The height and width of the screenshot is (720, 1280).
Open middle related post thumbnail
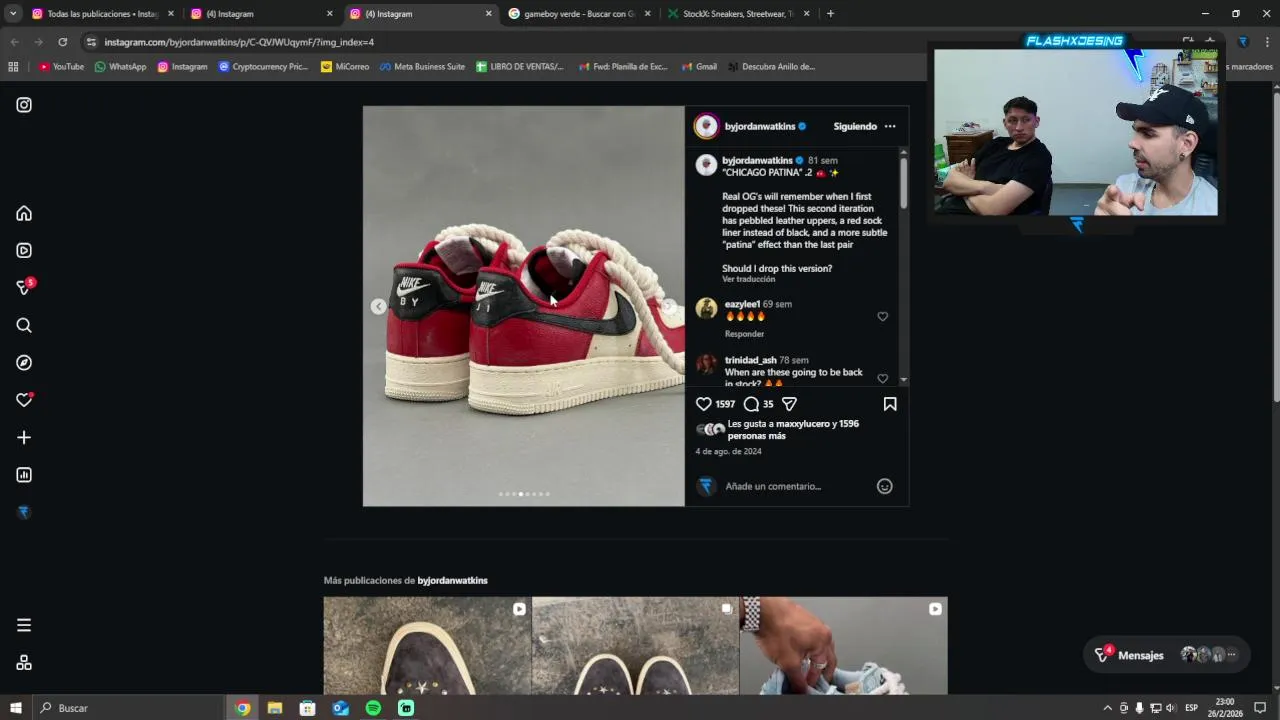pos(635,646)
